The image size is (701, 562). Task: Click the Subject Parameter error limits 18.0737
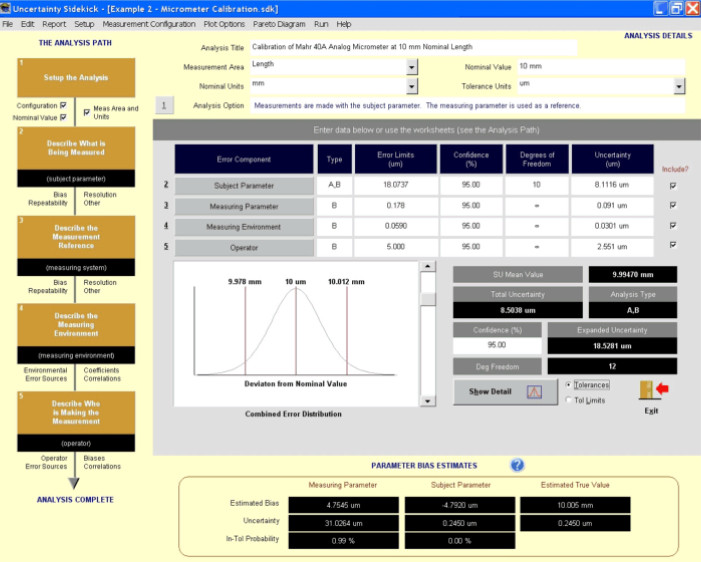pyautogui.click(x=396, y=185)
